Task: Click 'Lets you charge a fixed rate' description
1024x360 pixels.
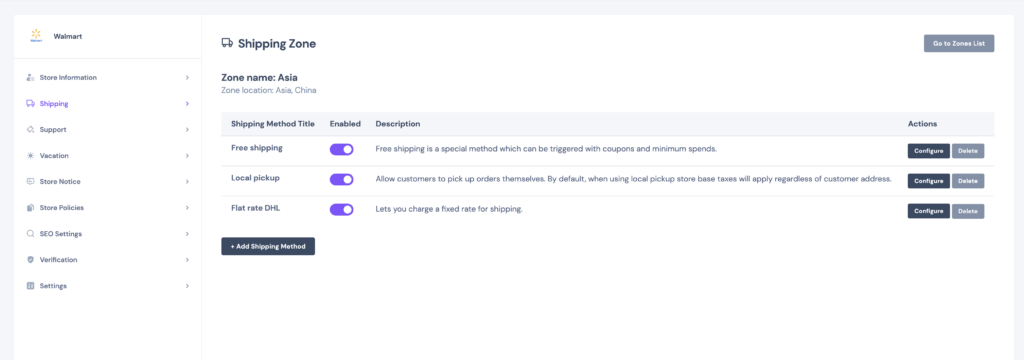Action: tap(449, 210)
